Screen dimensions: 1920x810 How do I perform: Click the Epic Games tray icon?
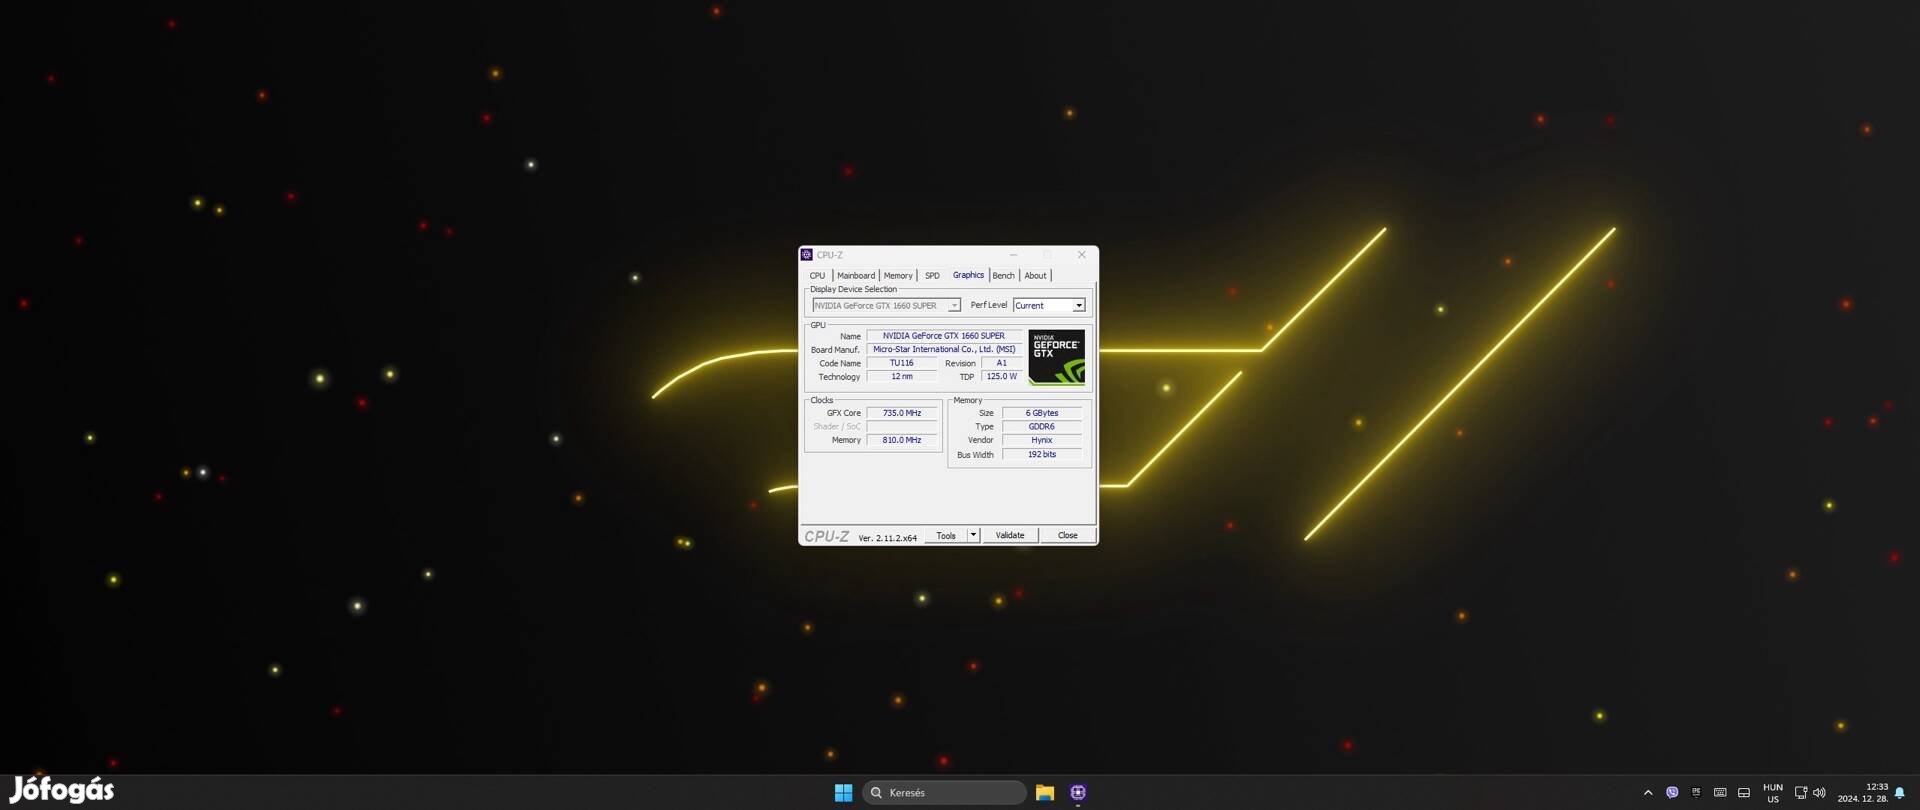[x=1696, y=792]
